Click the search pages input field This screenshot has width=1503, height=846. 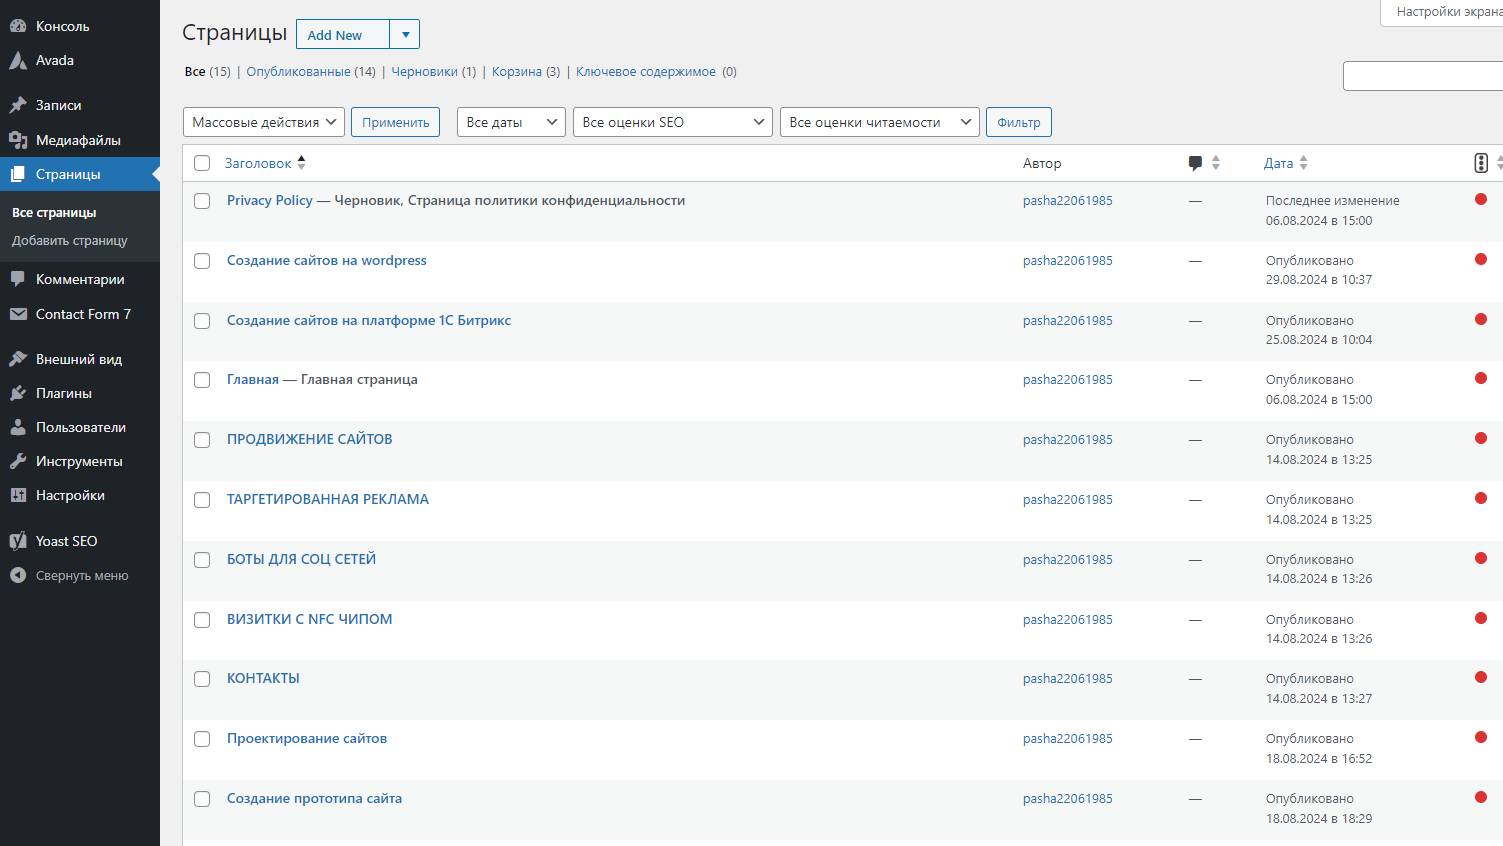1423,76
